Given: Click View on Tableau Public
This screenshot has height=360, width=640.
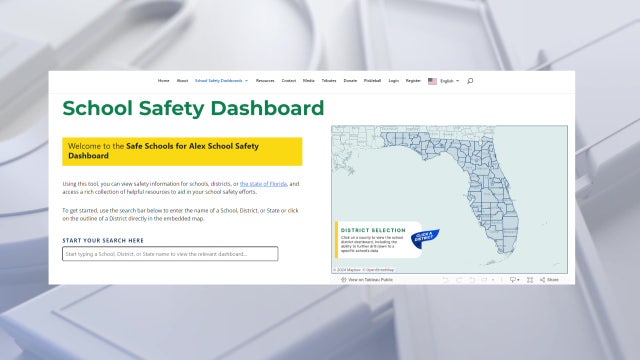Looking at the screenshot, I should [x=370, y=280].
